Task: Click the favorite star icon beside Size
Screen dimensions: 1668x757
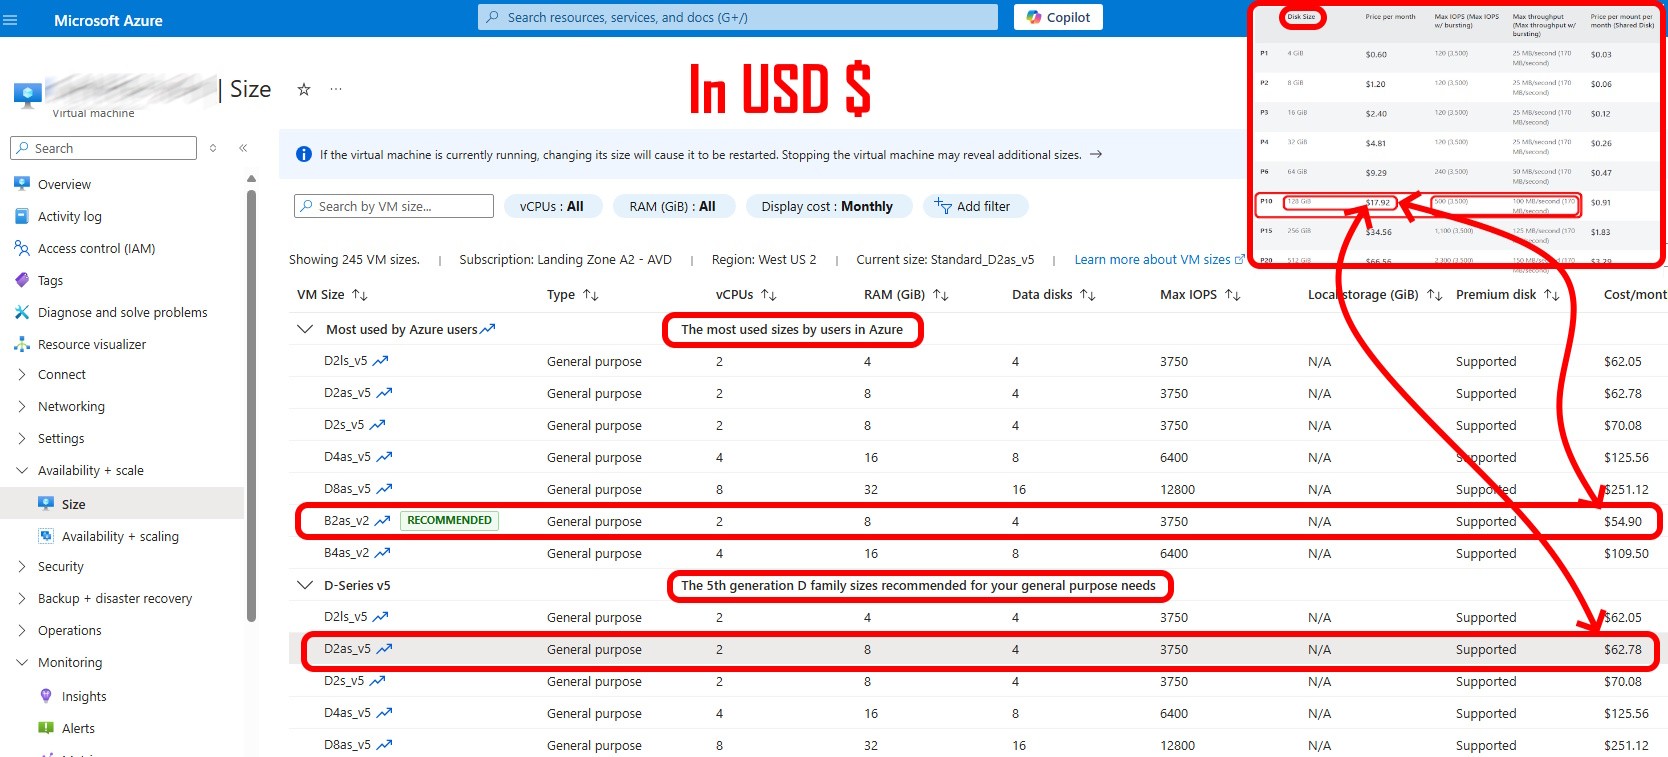Action: (304, 90)
